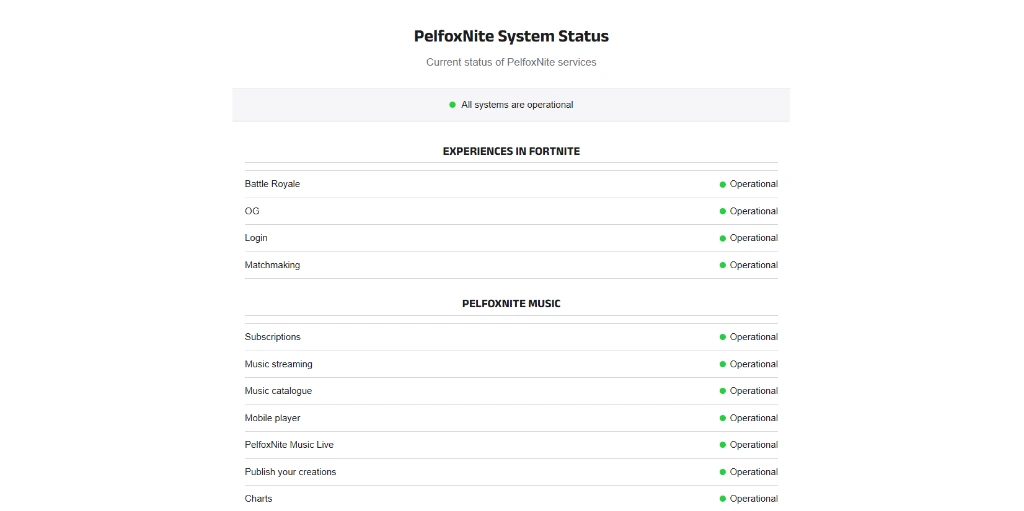Click the Battle Royale green status dot
Screen dimensions: 1024x511
pos(722,184)
